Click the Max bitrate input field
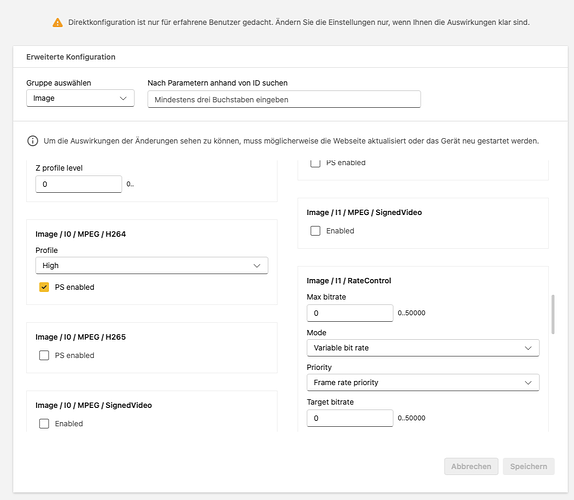 [350, 313]
